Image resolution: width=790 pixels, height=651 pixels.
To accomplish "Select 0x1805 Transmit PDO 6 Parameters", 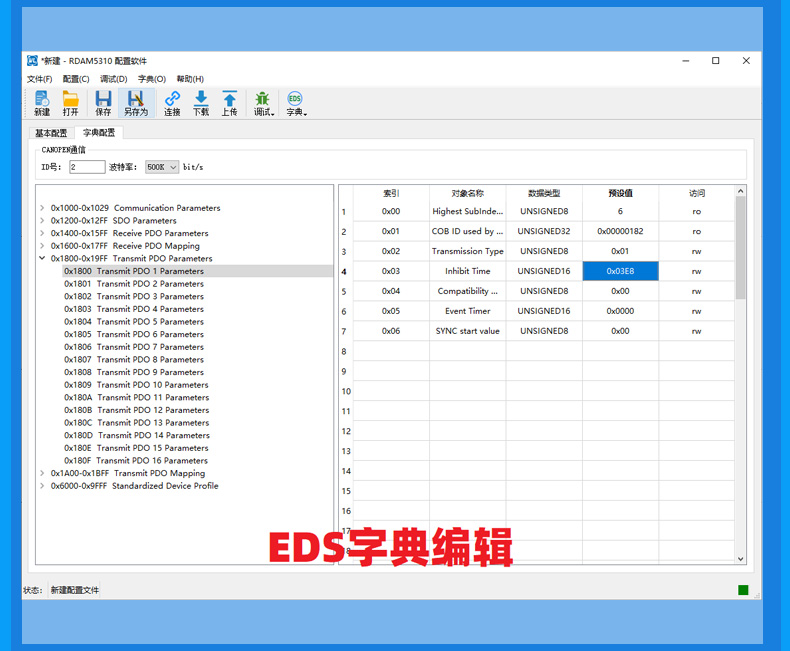I will (134, 334).
